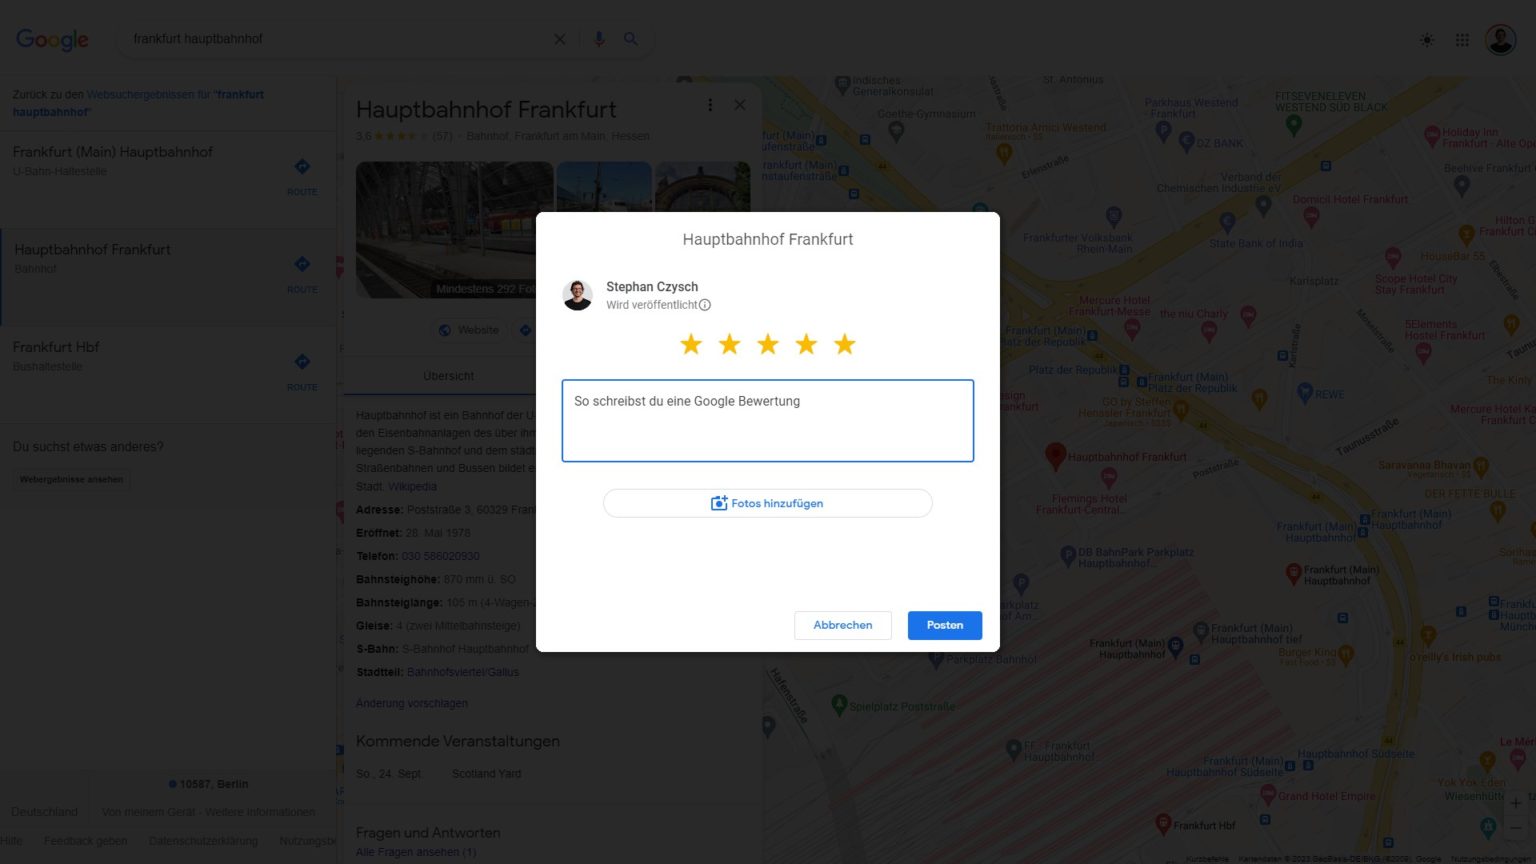
Task: Click Grand Hotel Empire map marker
Action: 1268,795
